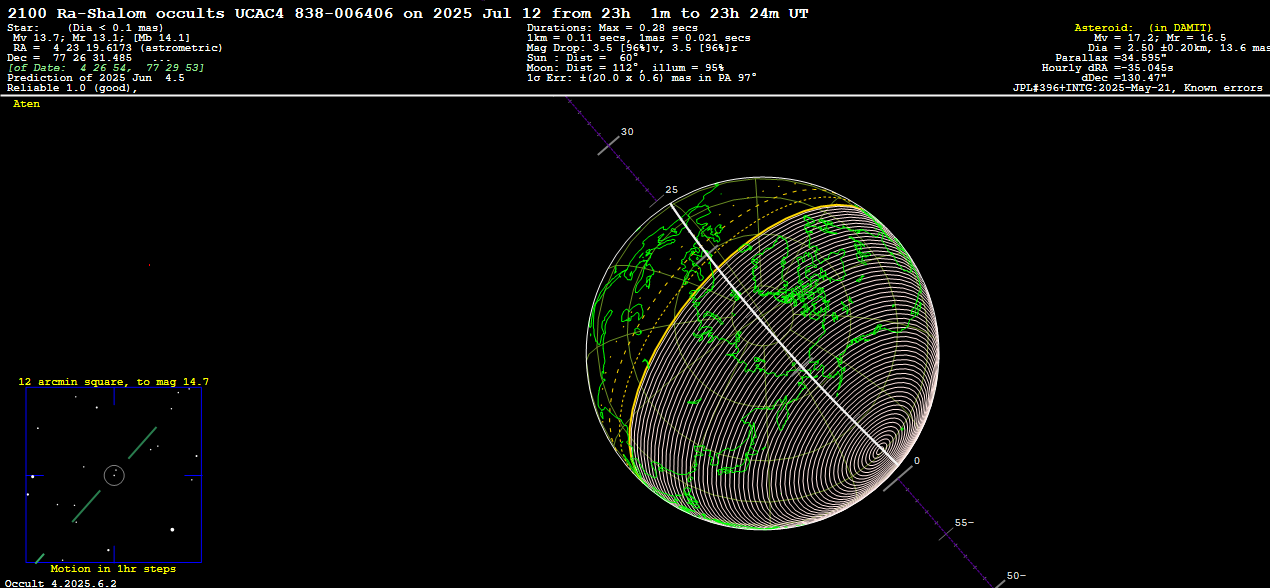
Task: Click the '1km = 0.11 secs' scale line
Action: 638,37
